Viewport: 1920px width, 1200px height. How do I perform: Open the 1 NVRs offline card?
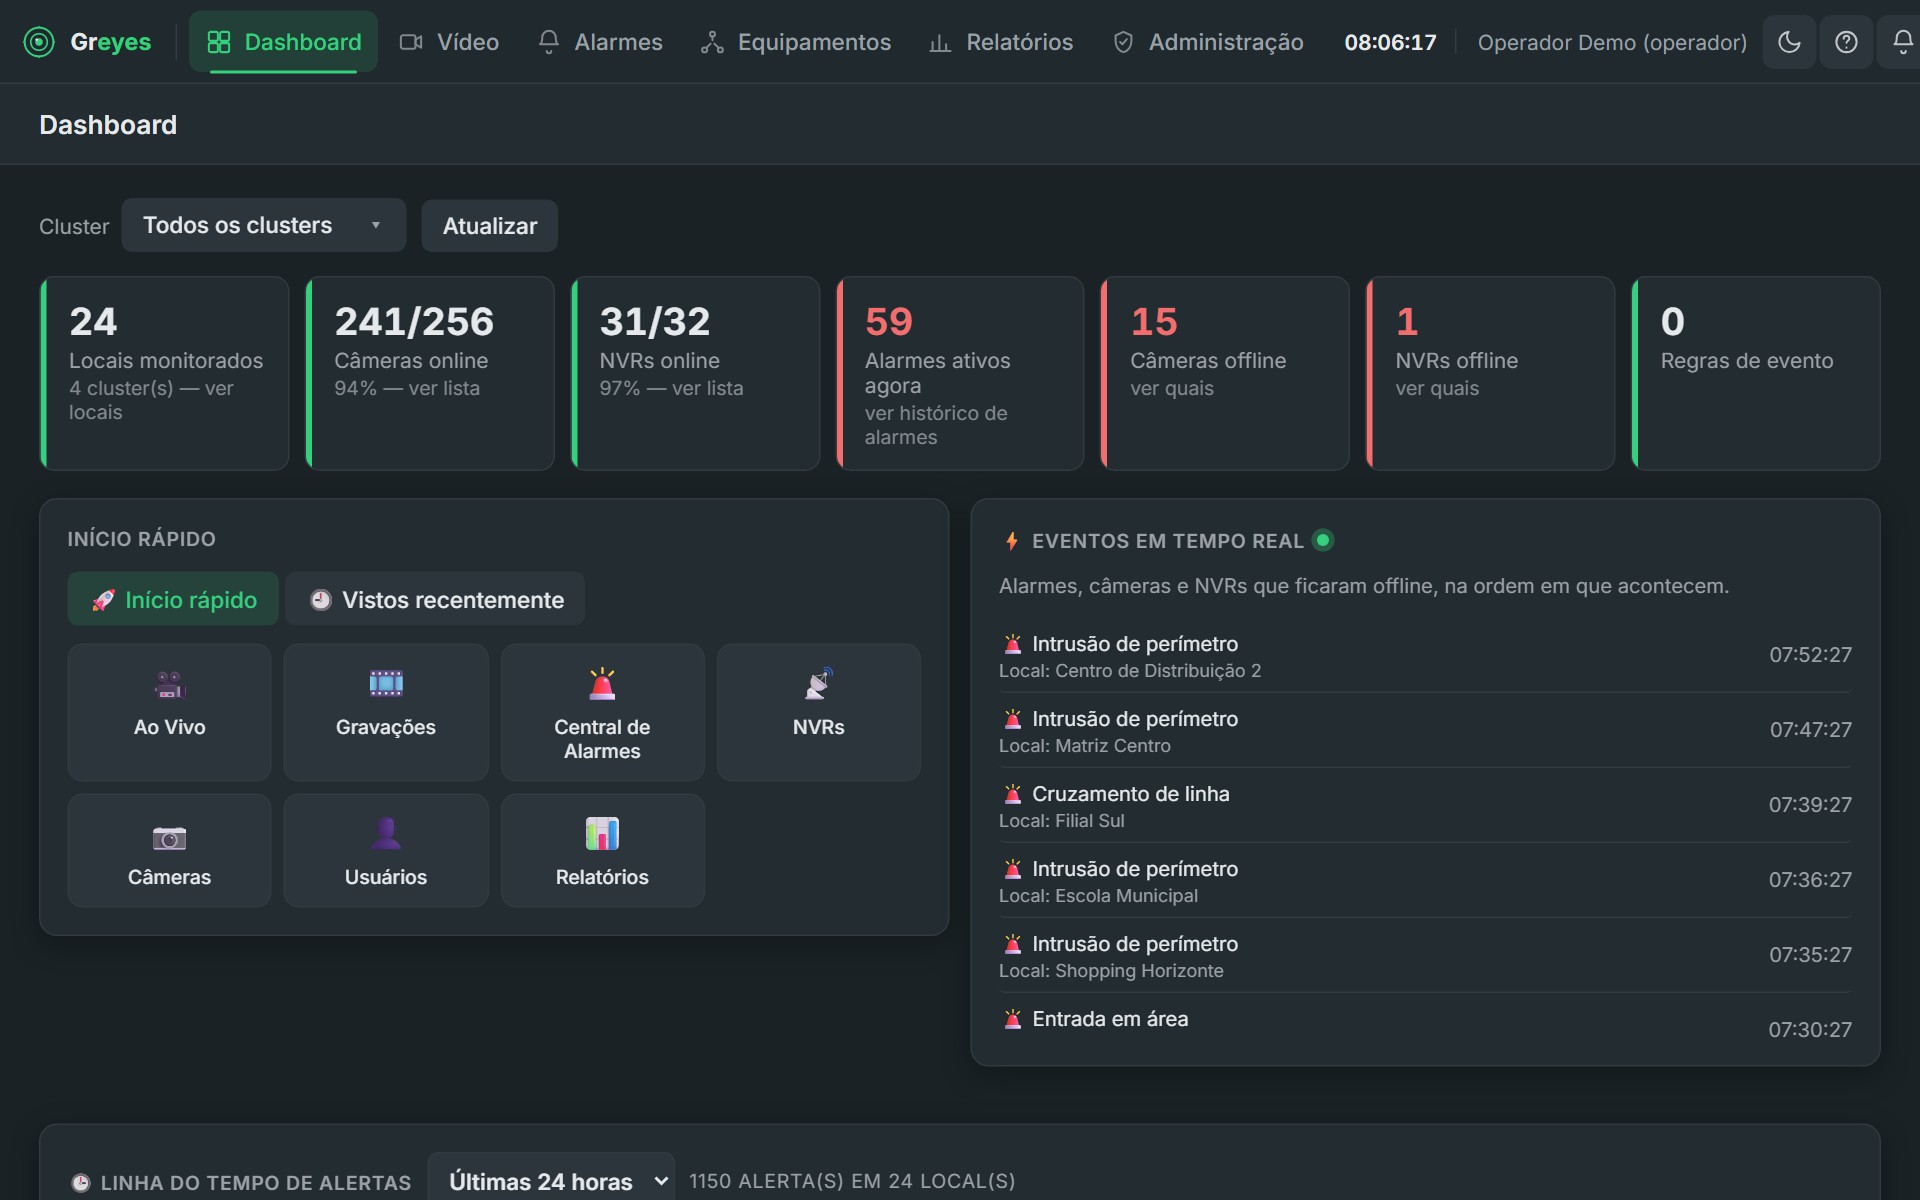tap(1490, 373)
